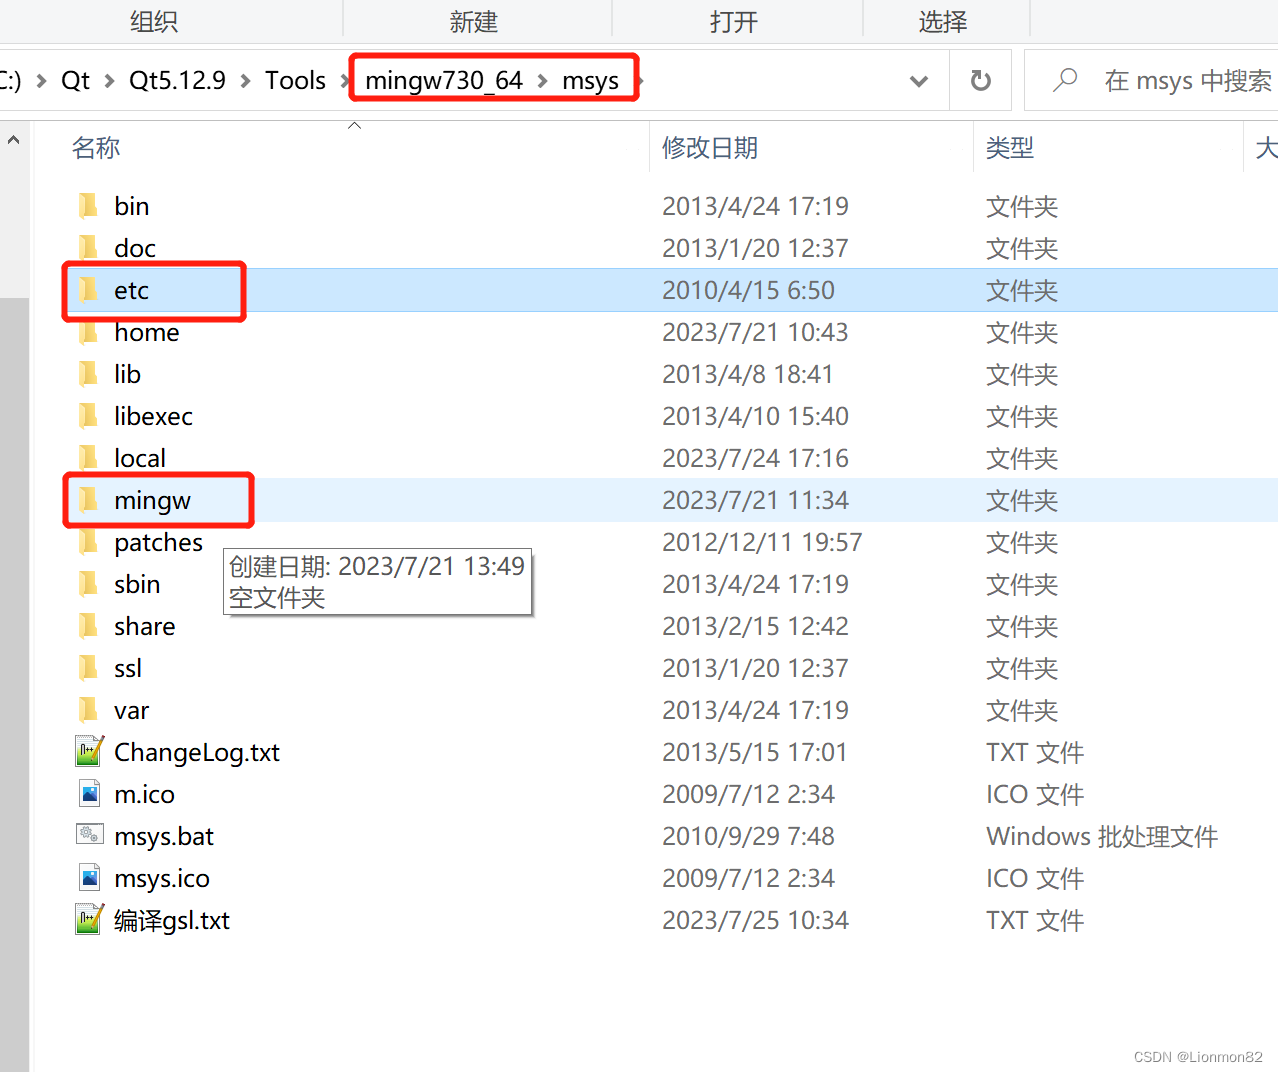Select the m.ico icon file
Screen dimensions: 1278x1072
click(x=144, y=793)
